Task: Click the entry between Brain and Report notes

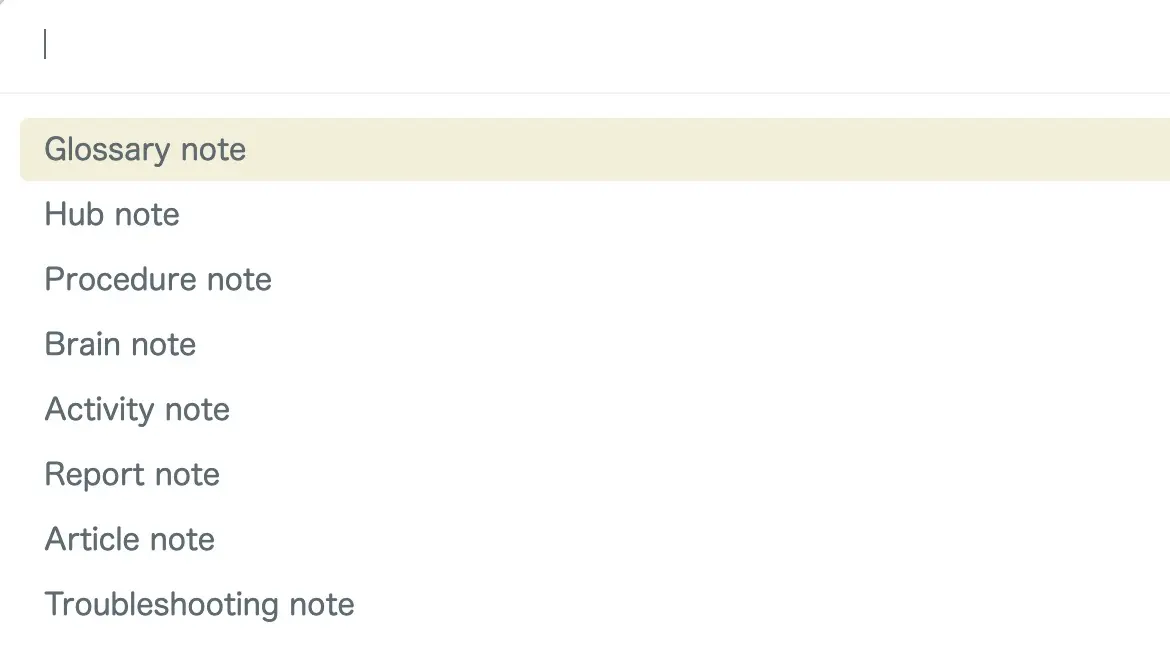Action: [137, 410]
